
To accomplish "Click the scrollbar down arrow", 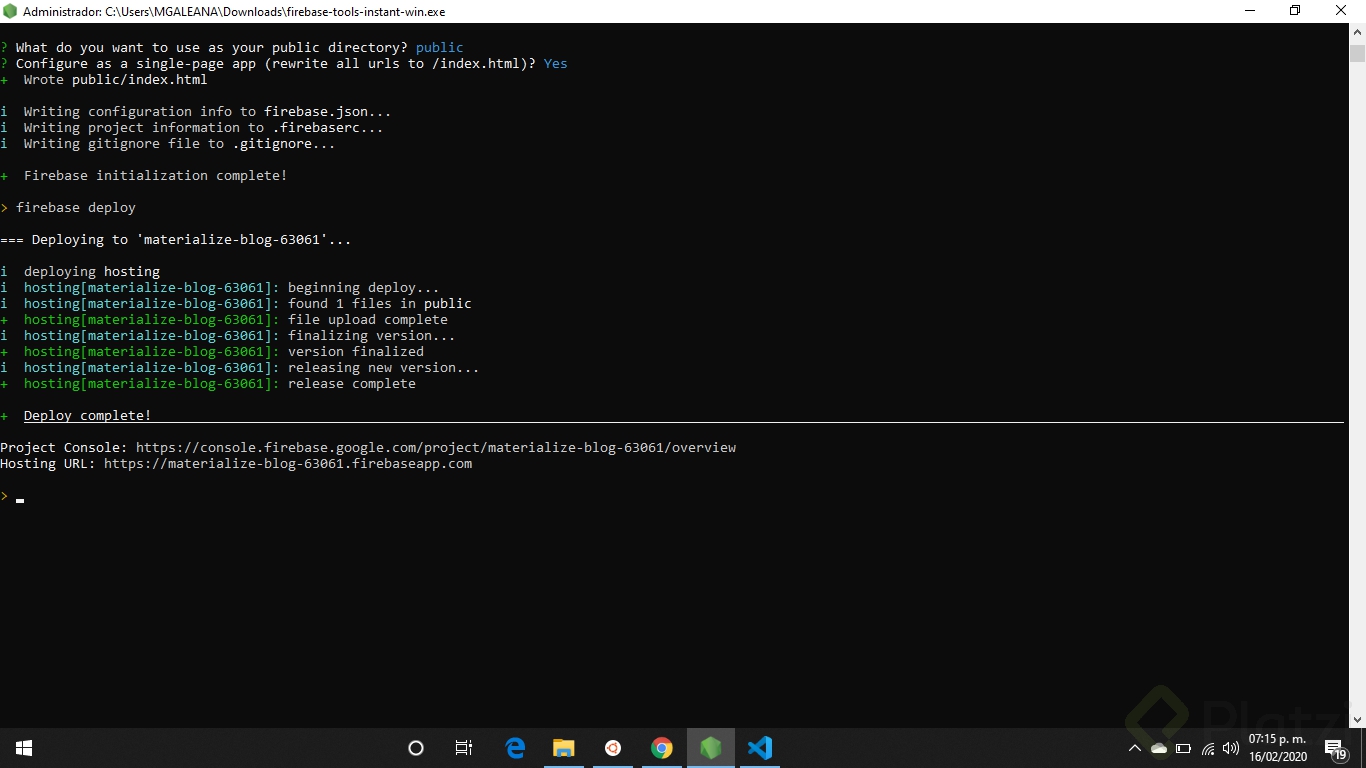I will point(1357,719).
